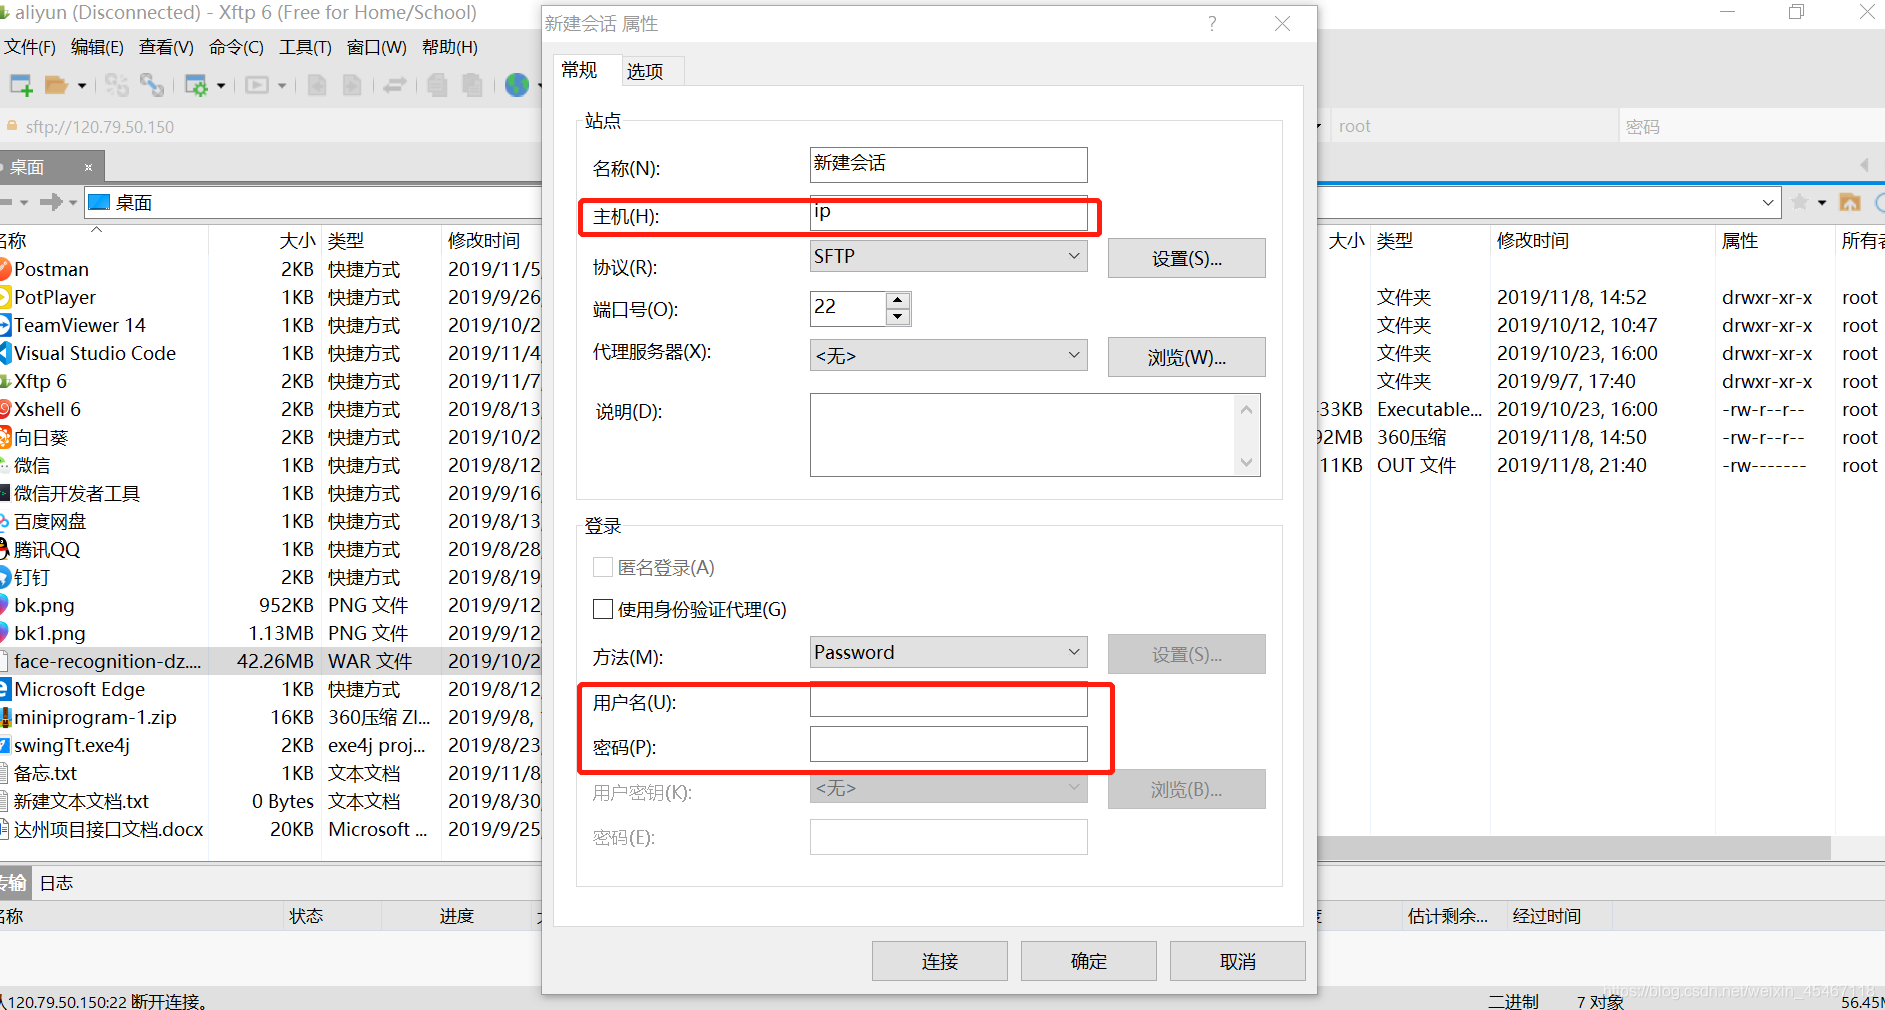
Task: Click the play window icon in toolbar
Action: point(257,85)
